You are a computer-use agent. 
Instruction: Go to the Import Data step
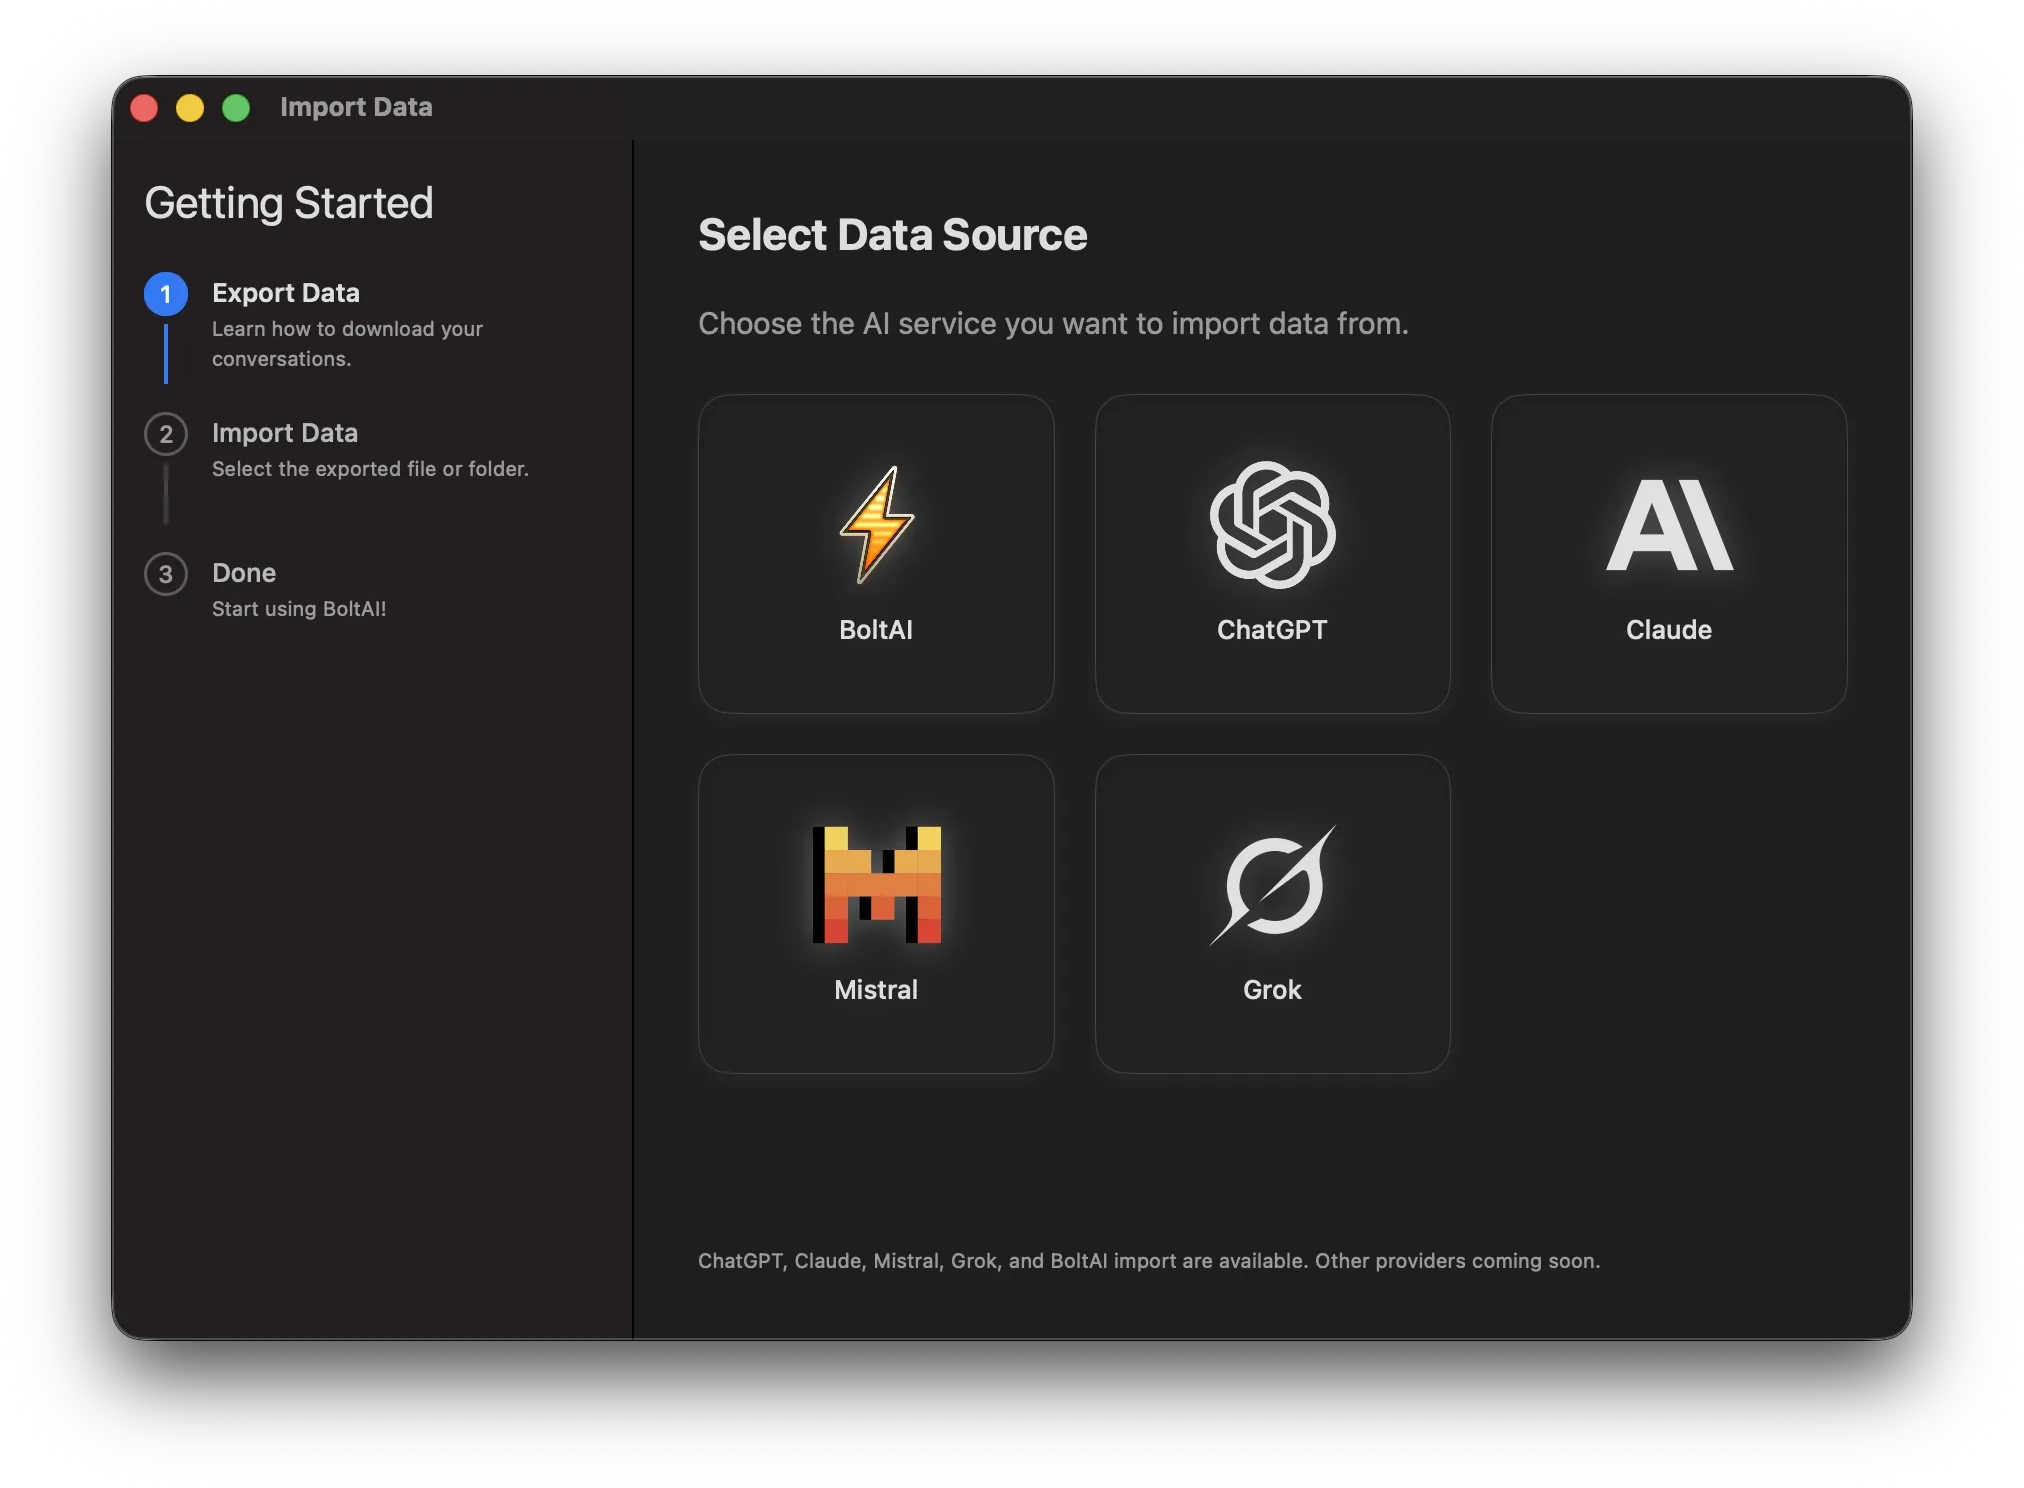point(285,433)
